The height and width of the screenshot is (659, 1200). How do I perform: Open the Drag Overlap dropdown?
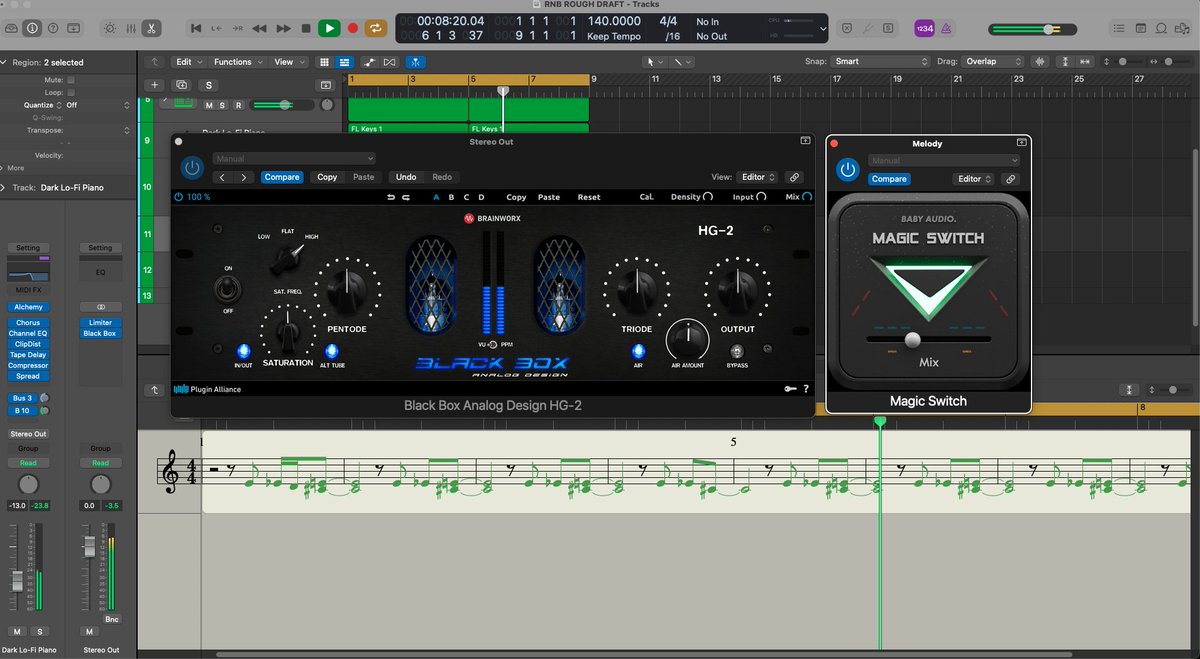pyautogui.click(x=994, y=61)
